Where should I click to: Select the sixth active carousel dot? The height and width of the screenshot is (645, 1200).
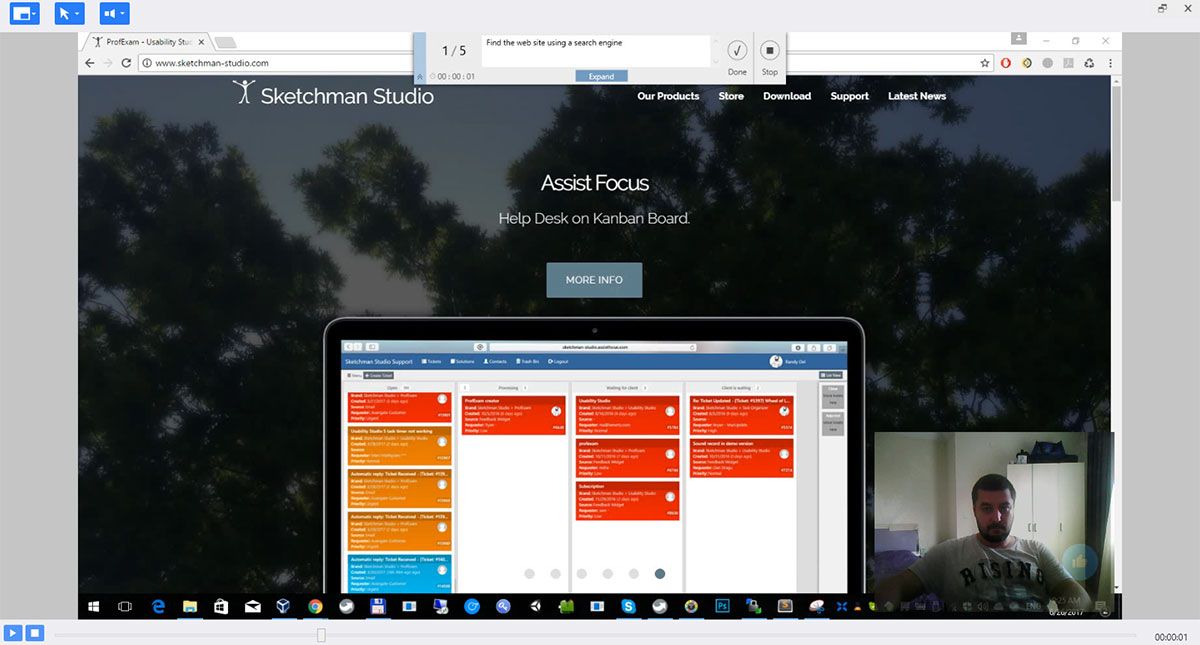coord(659,574)
